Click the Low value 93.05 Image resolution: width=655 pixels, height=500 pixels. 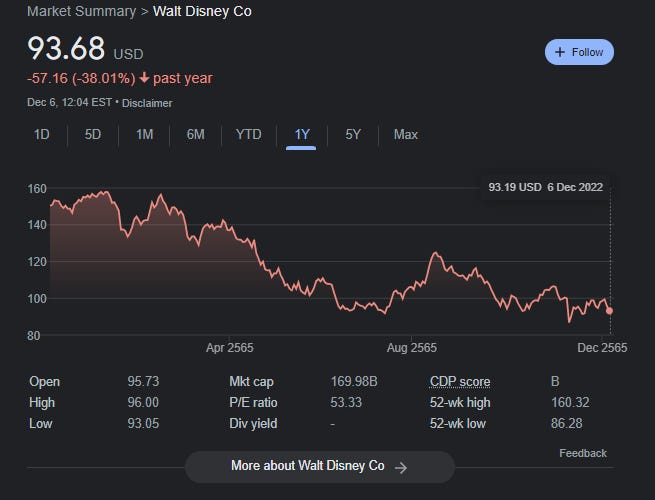pos(143,424)
